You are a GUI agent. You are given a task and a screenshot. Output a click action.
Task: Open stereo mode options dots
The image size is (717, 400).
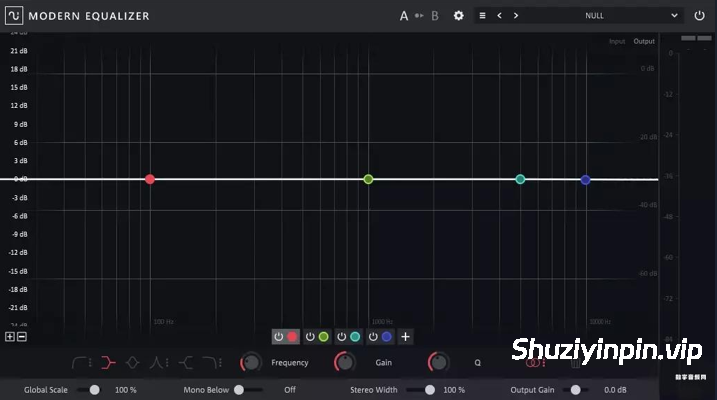tap(544, 363)
